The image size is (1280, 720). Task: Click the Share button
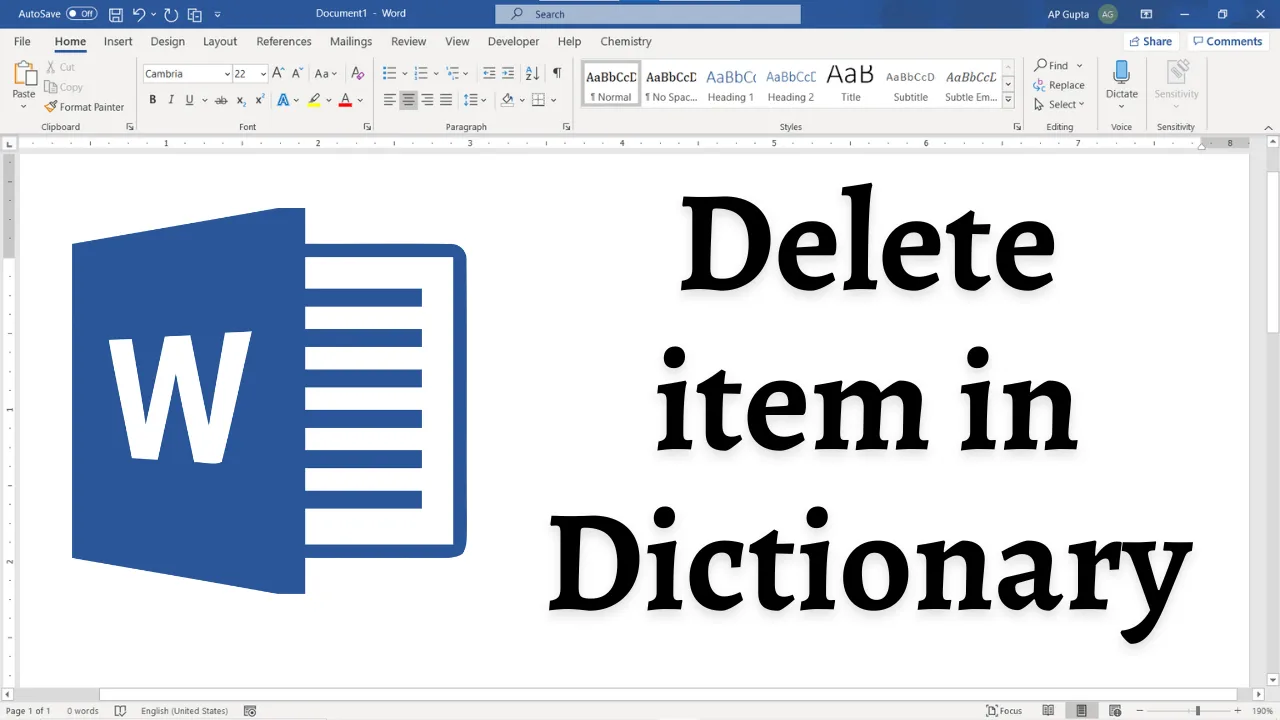pos(1150,41)
